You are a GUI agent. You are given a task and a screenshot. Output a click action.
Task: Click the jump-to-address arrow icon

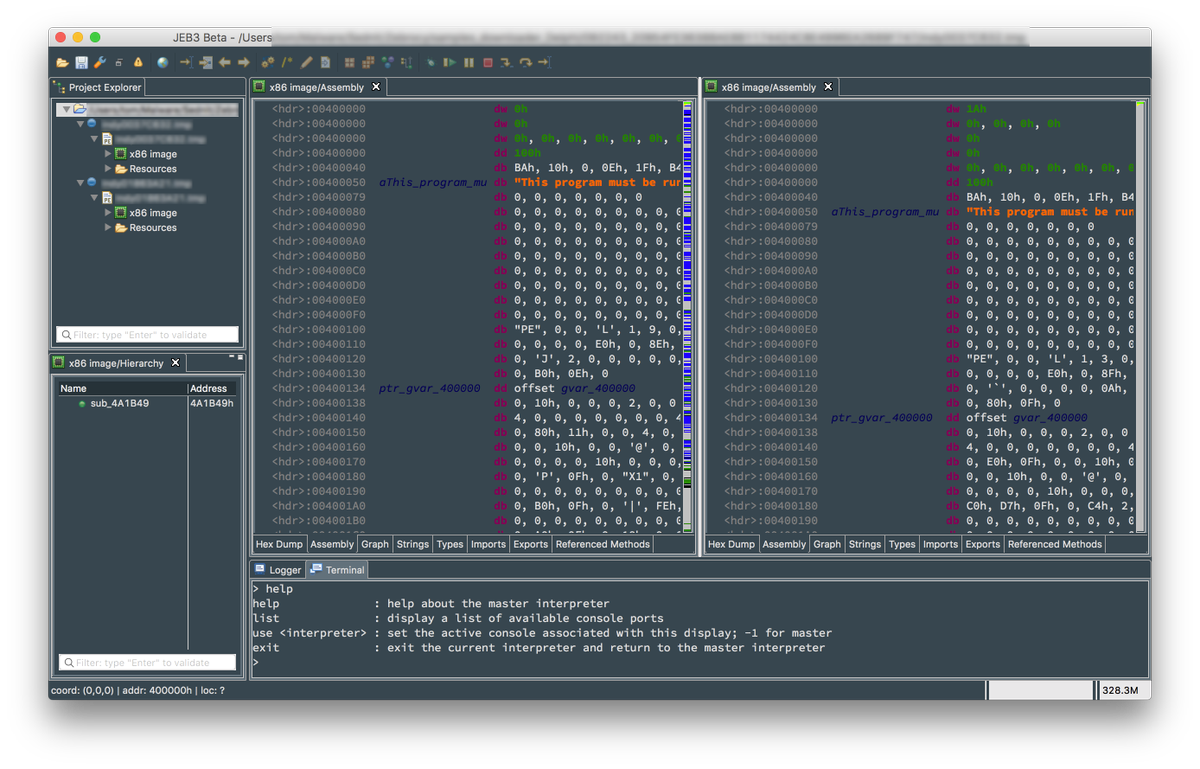(x=186, y=62)
